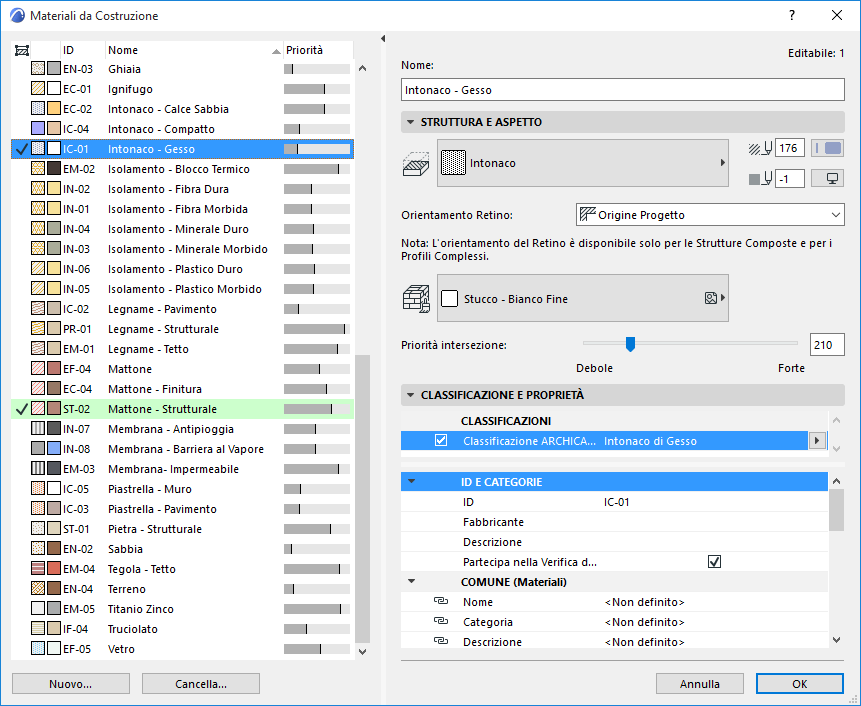
Task: Click the fill icon of Tegola - Tetto
Action: 38,568
